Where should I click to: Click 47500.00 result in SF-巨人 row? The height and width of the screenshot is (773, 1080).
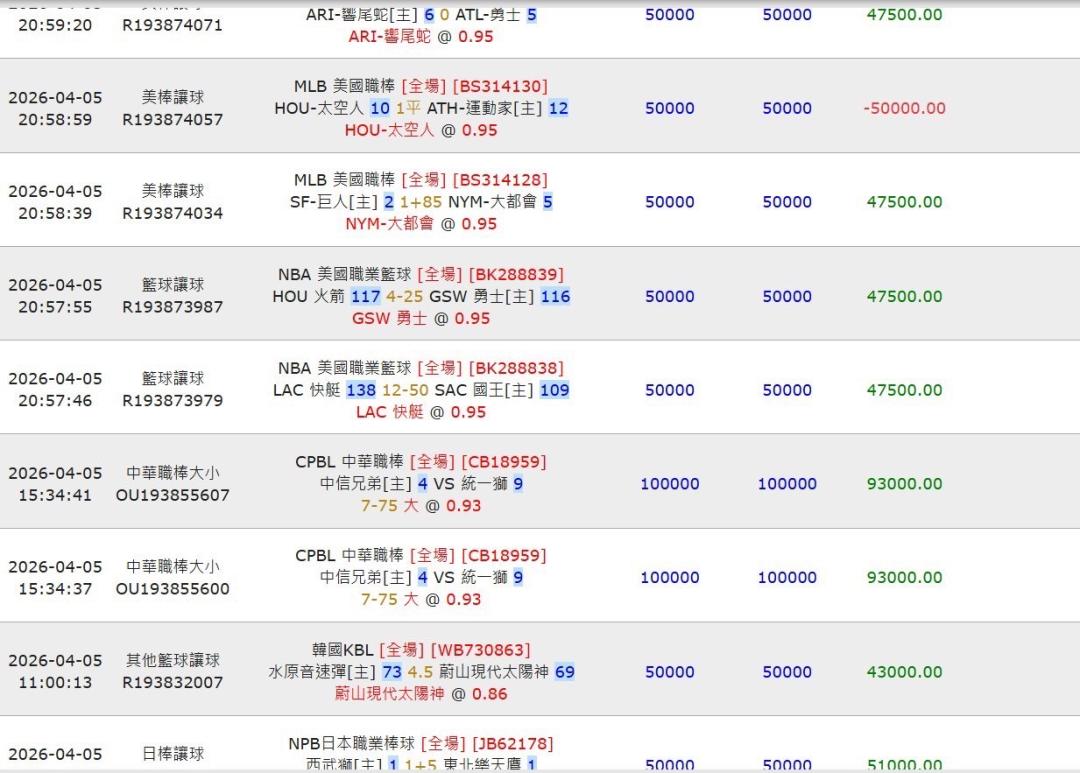tap(904, 202)
